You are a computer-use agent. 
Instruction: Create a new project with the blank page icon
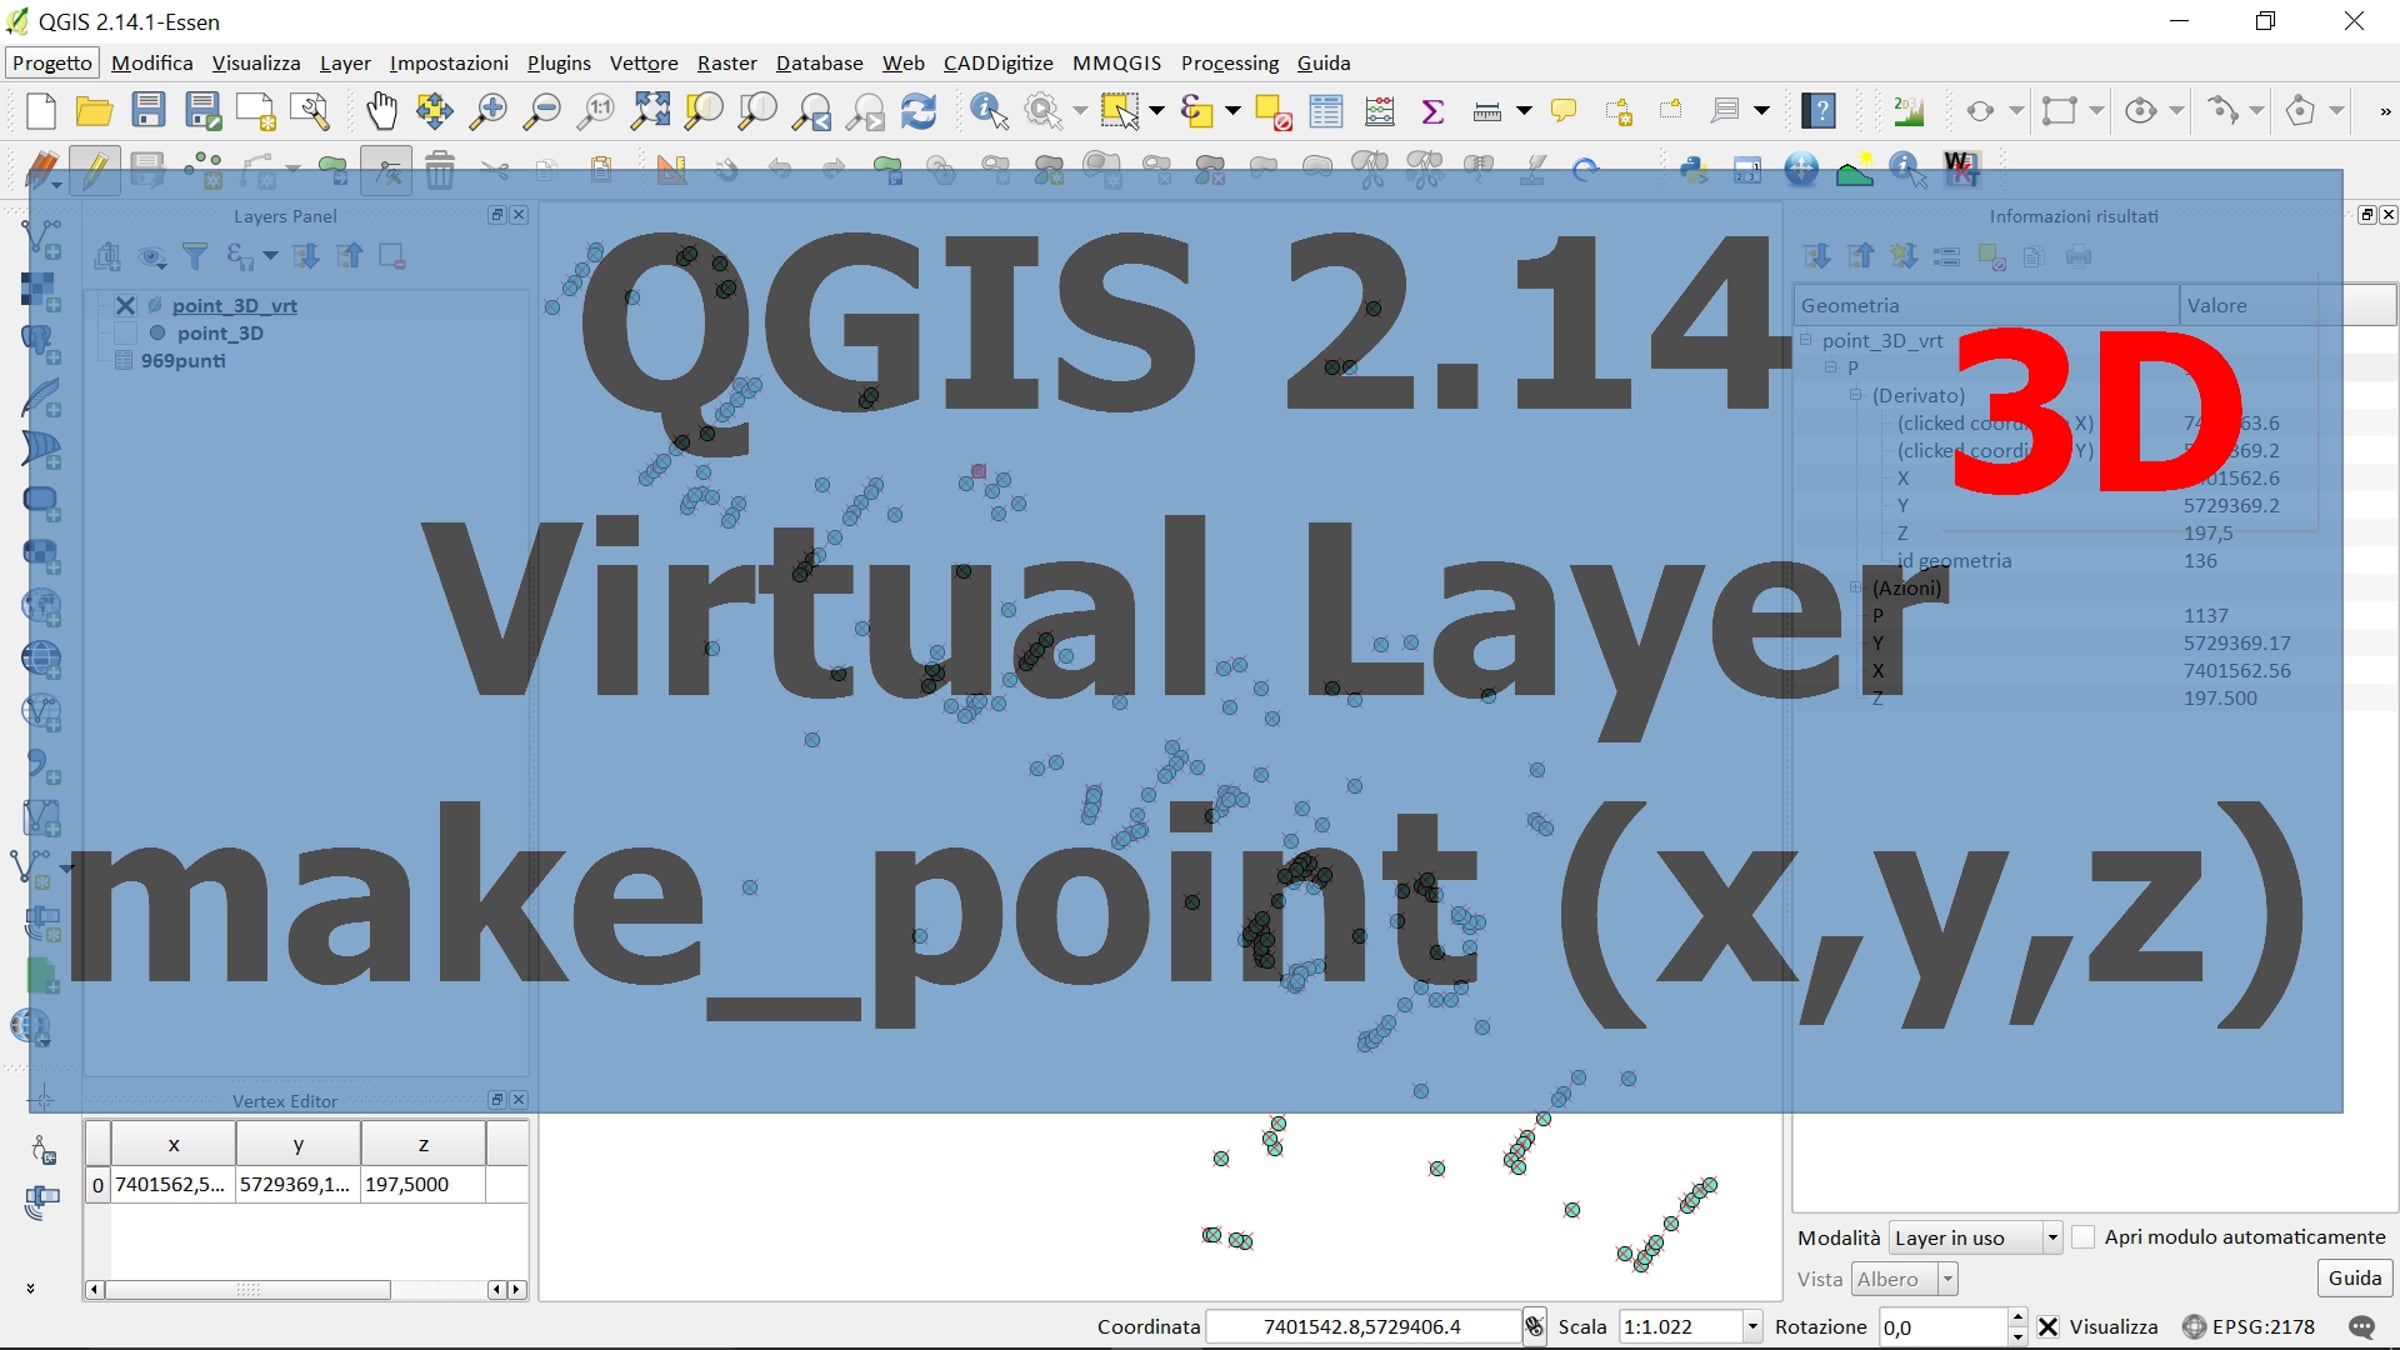41,110
